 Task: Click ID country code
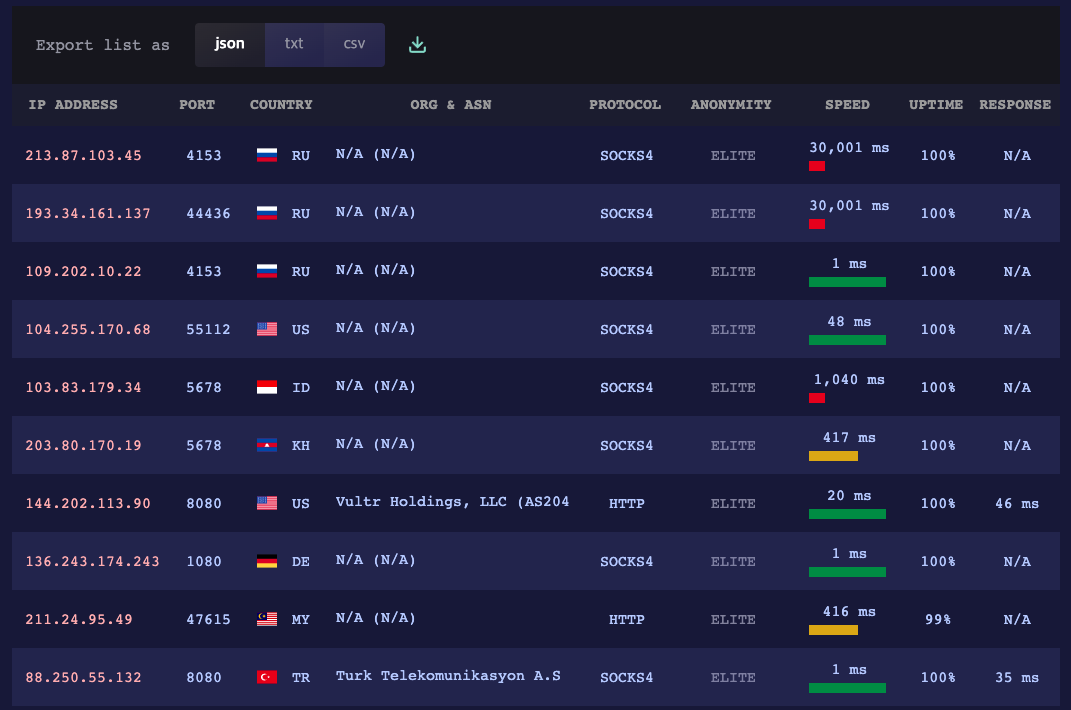pos(301,387)
